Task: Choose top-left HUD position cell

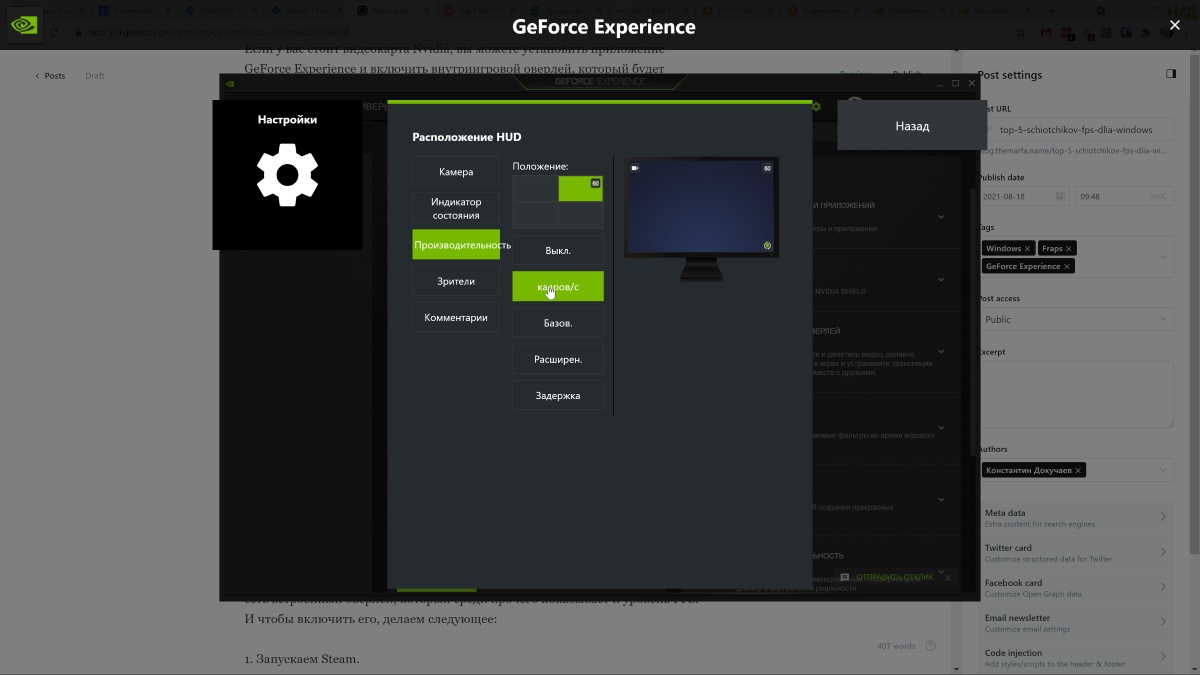Action: (535, 189)
